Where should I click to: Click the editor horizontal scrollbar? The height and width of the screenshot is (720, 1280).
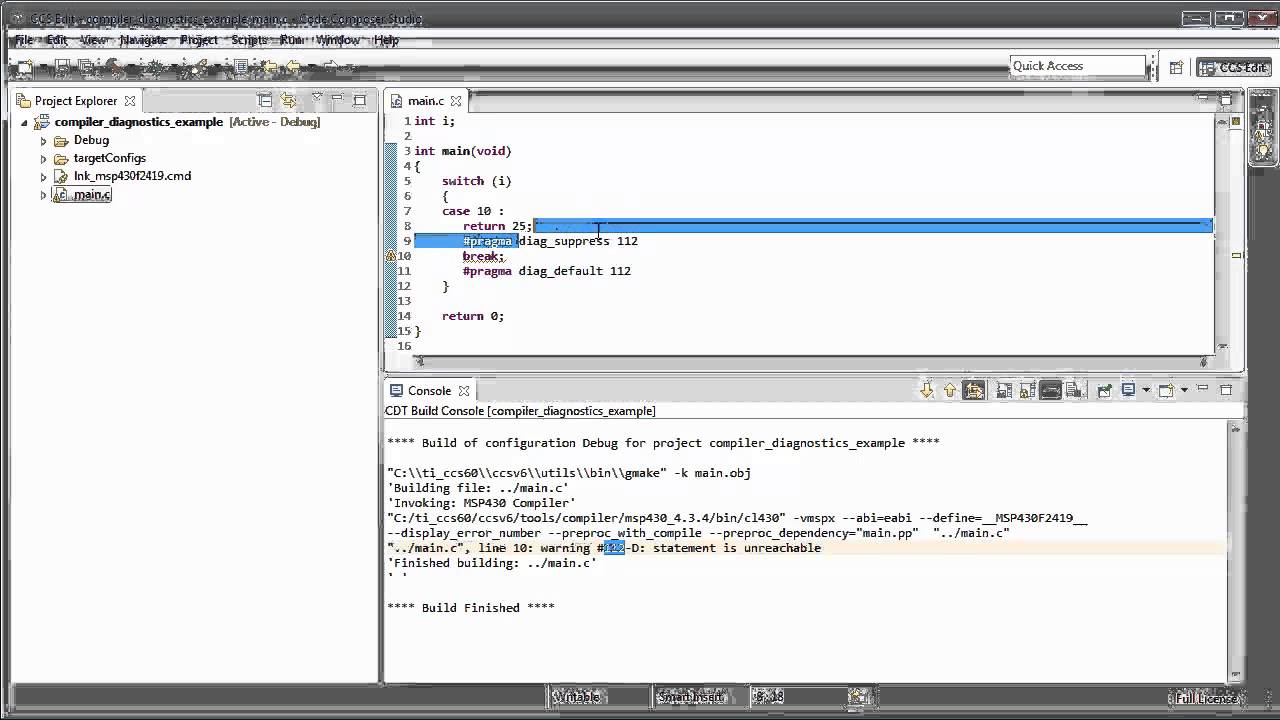[812, 361]
